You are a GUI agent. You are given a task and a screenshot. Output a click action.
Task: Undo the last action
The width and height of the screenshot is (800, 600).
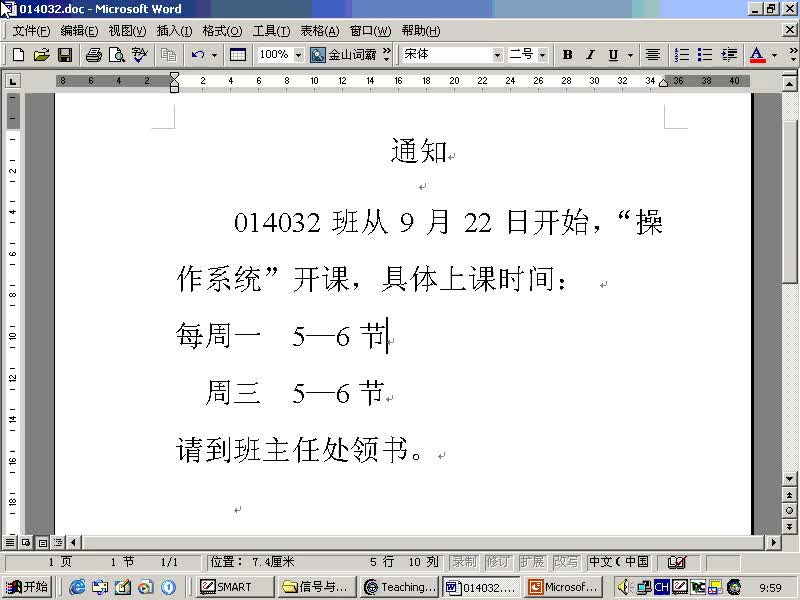197,55
